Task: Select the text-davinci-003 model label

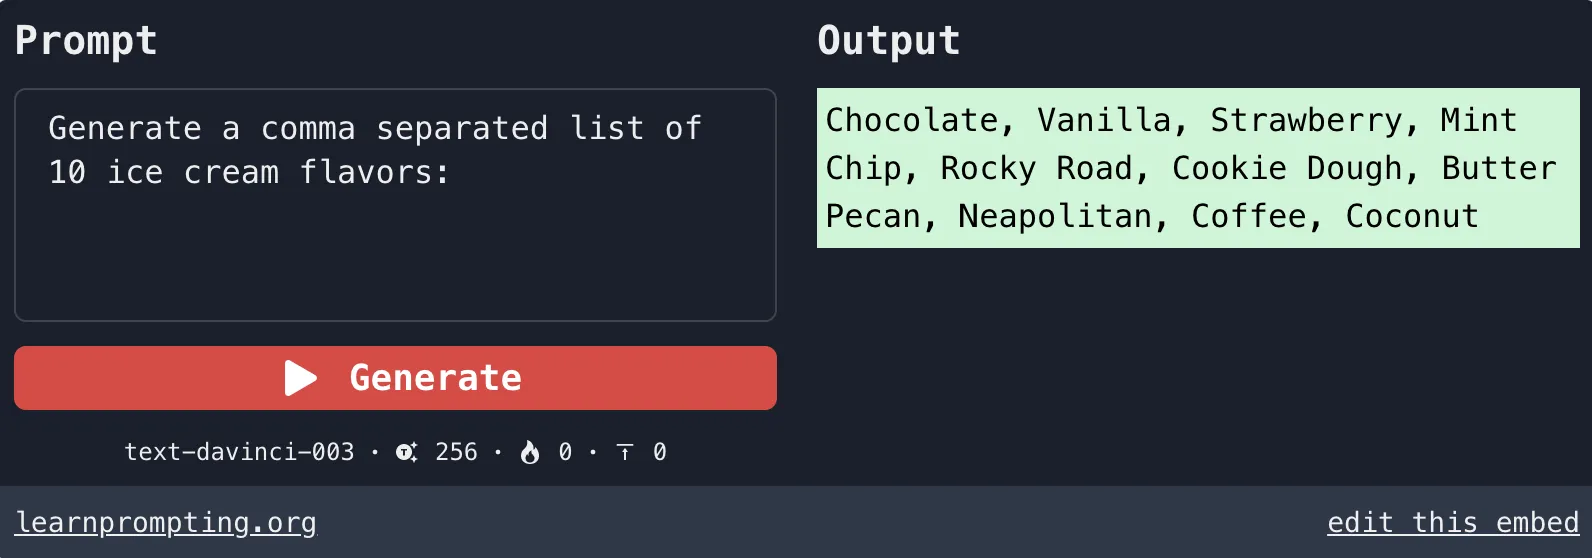Action: 239,452
